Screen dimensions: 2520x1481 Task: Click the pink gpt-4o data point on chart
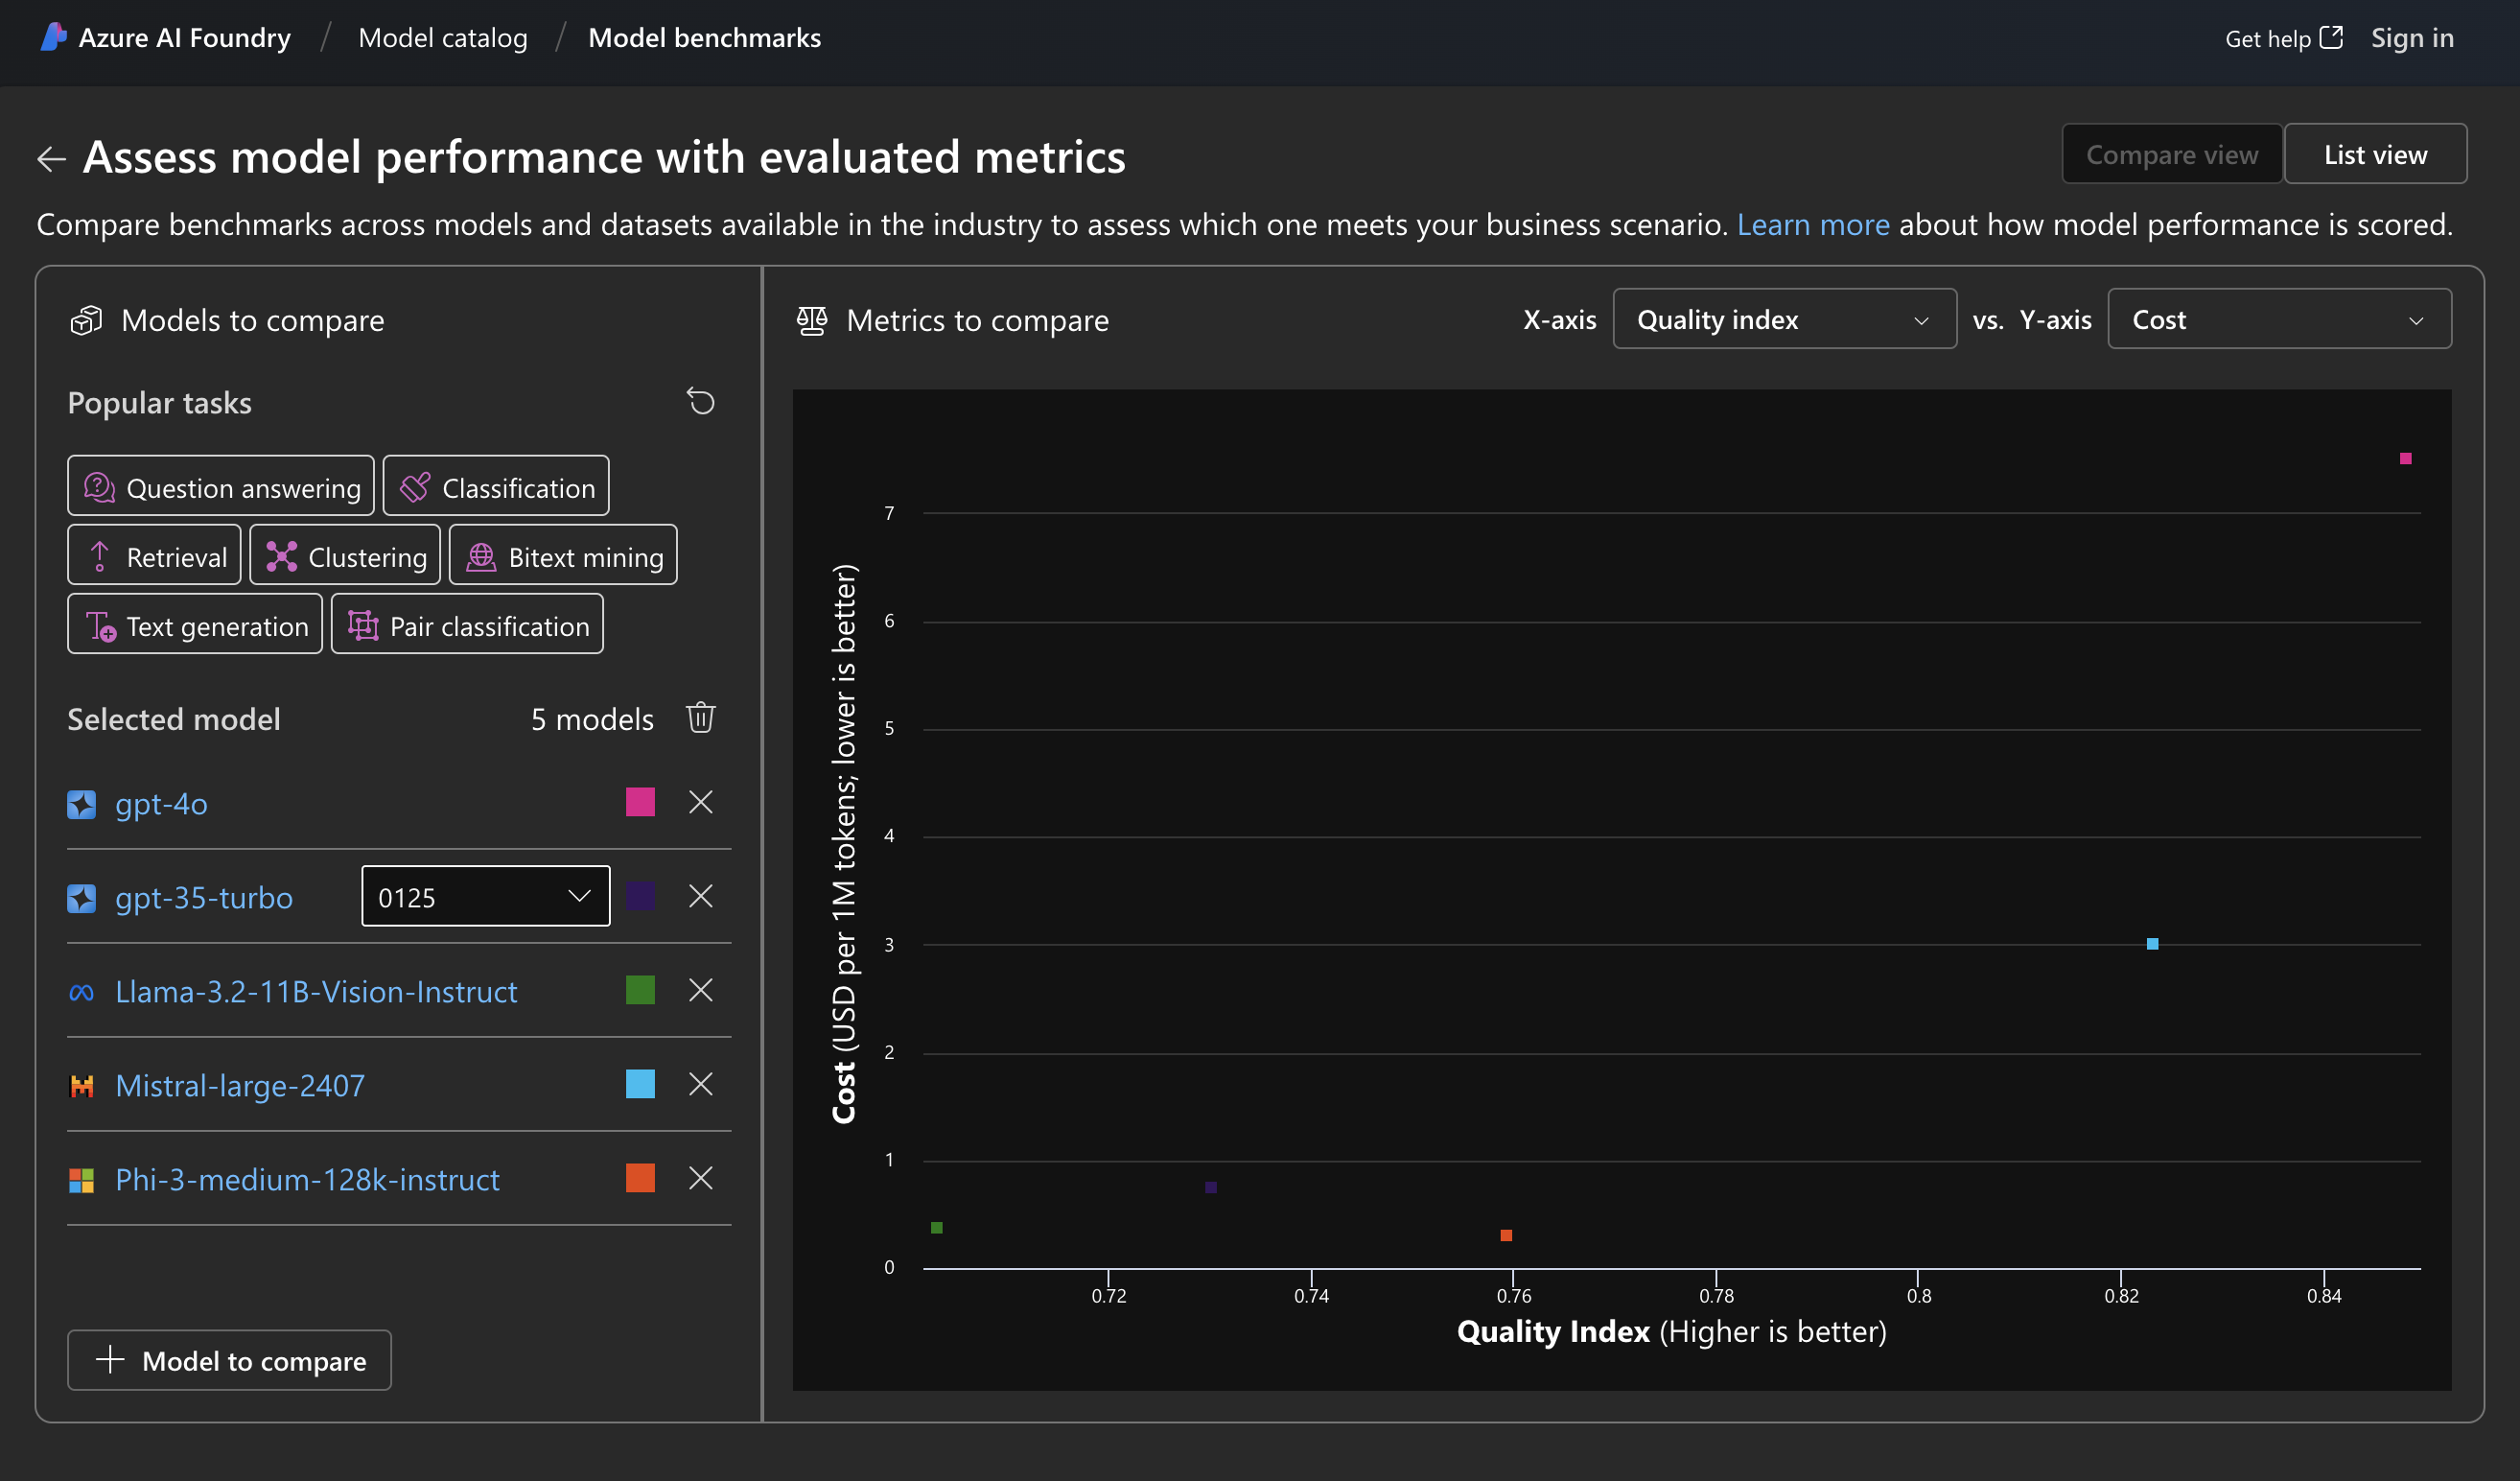tap(2405, 458)
